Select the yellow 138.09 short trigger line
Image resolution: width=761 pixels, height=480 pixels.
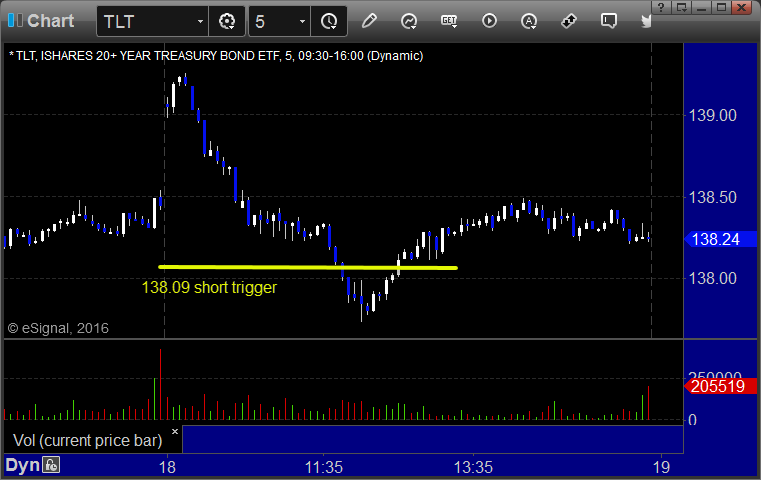tap(308, 267)
